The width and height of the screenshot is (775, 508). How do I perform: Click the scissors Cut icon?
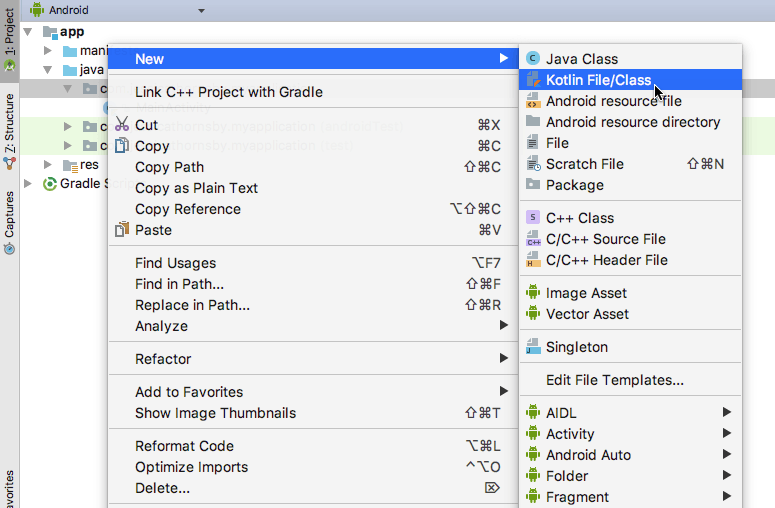coord(122,125)
